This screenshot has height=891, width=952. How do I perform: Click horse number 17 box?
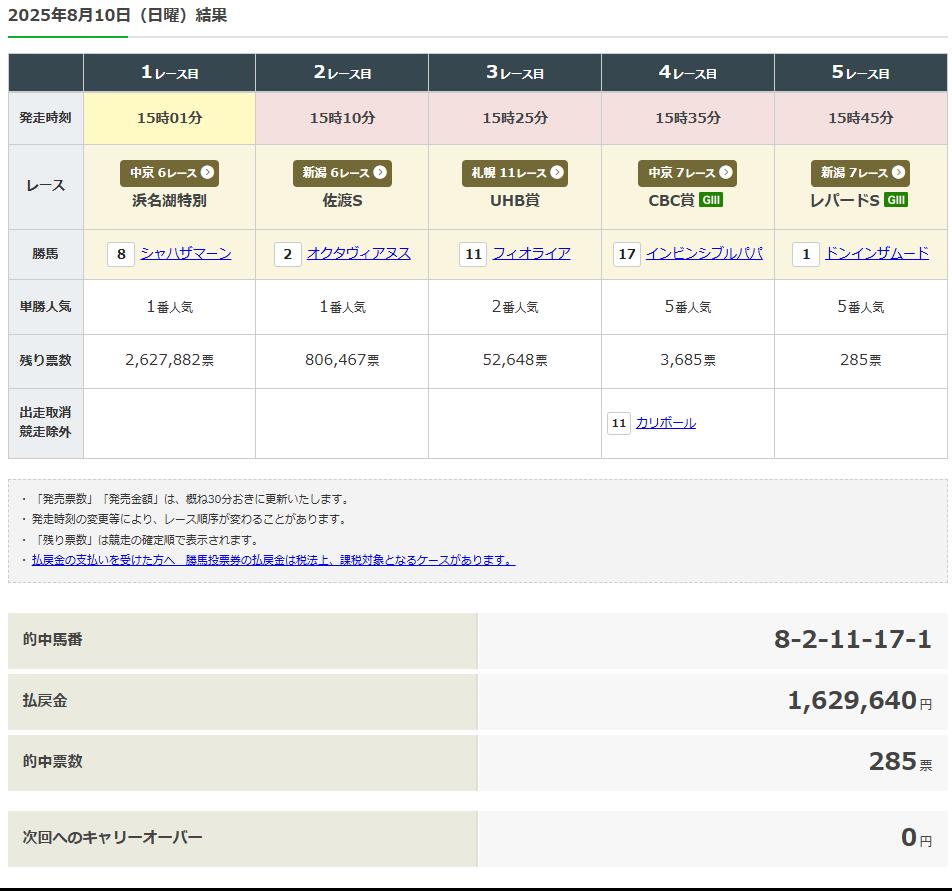[x=627, y=254]
